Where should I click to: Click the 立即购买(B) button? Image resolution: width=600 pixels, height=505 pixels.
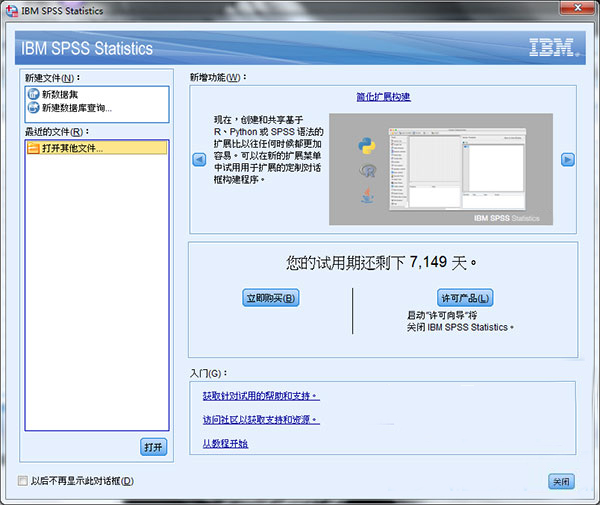pos(271,298)
